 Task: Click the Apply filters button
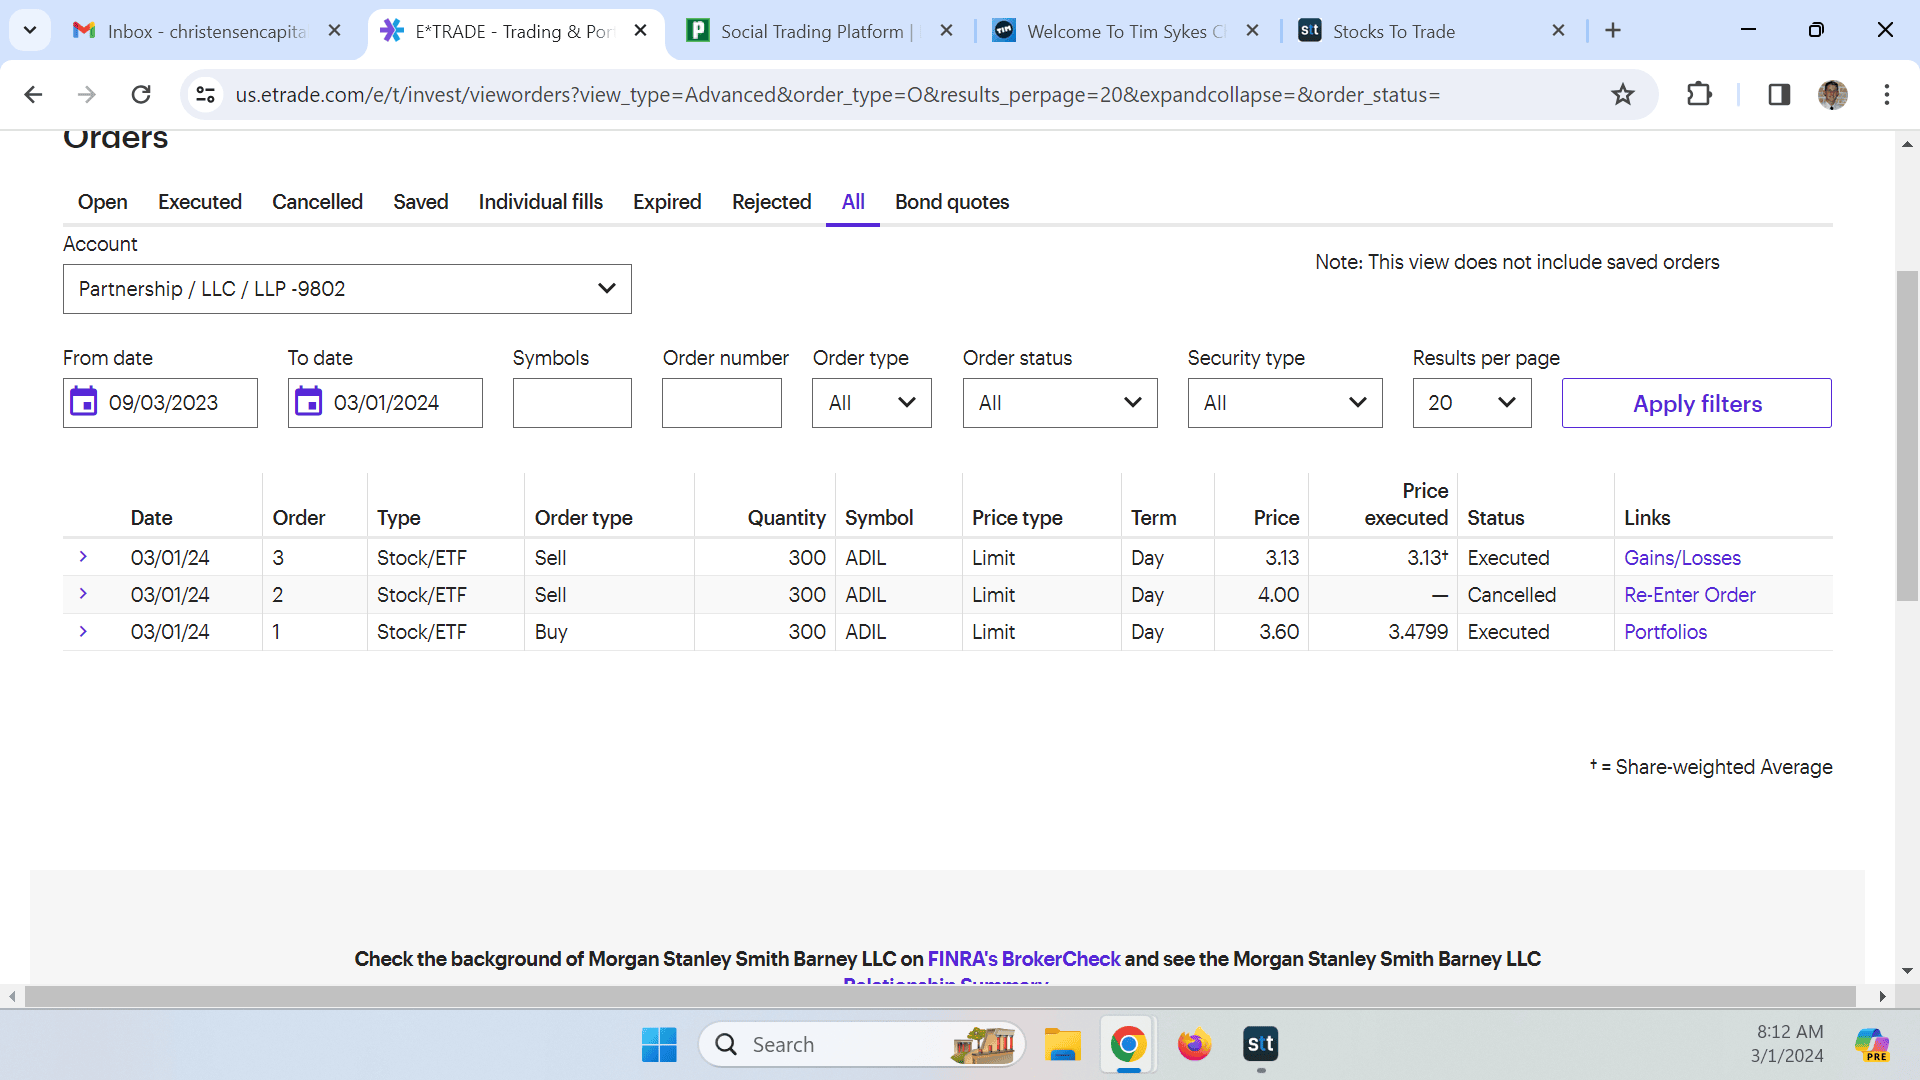click(1696, 403)
